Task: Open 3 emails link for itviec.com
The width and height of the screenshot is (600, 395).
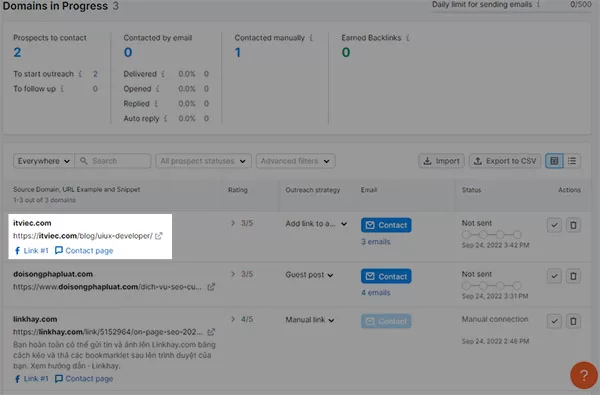Action: click(376, 242)
